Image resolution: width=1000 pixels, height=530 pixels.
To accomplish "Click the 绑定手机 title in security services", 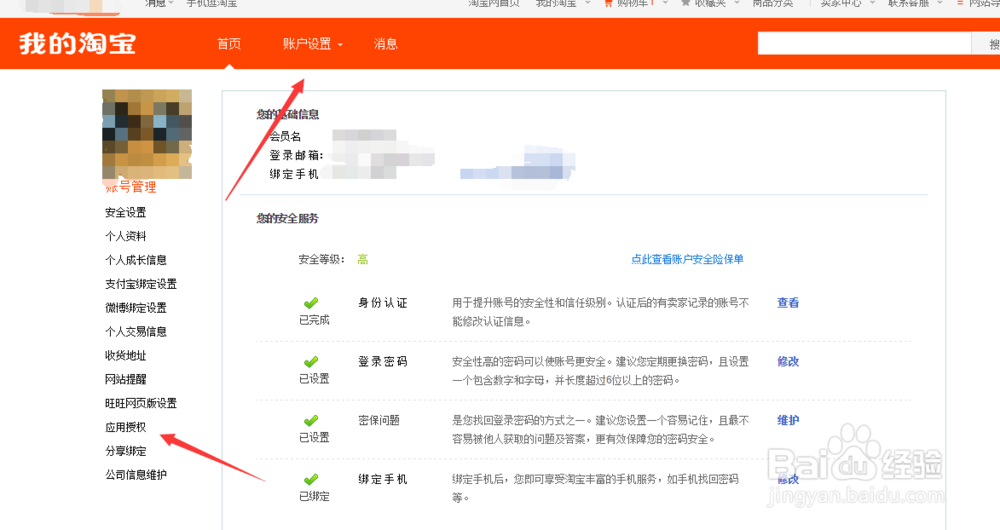I will pos(383,479).
